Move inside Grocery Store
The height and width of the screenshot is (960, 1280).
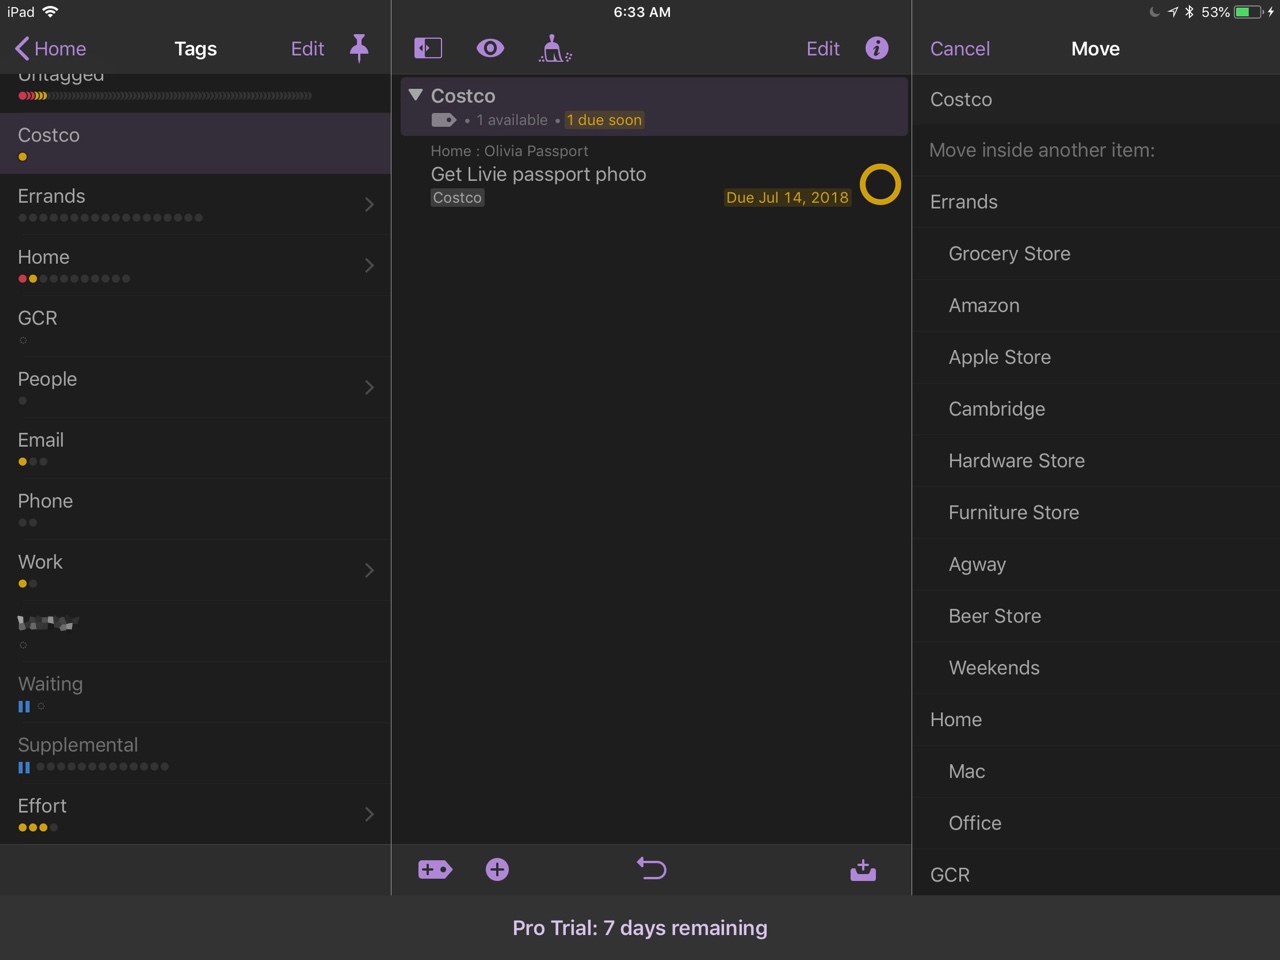coord(1096,254)
